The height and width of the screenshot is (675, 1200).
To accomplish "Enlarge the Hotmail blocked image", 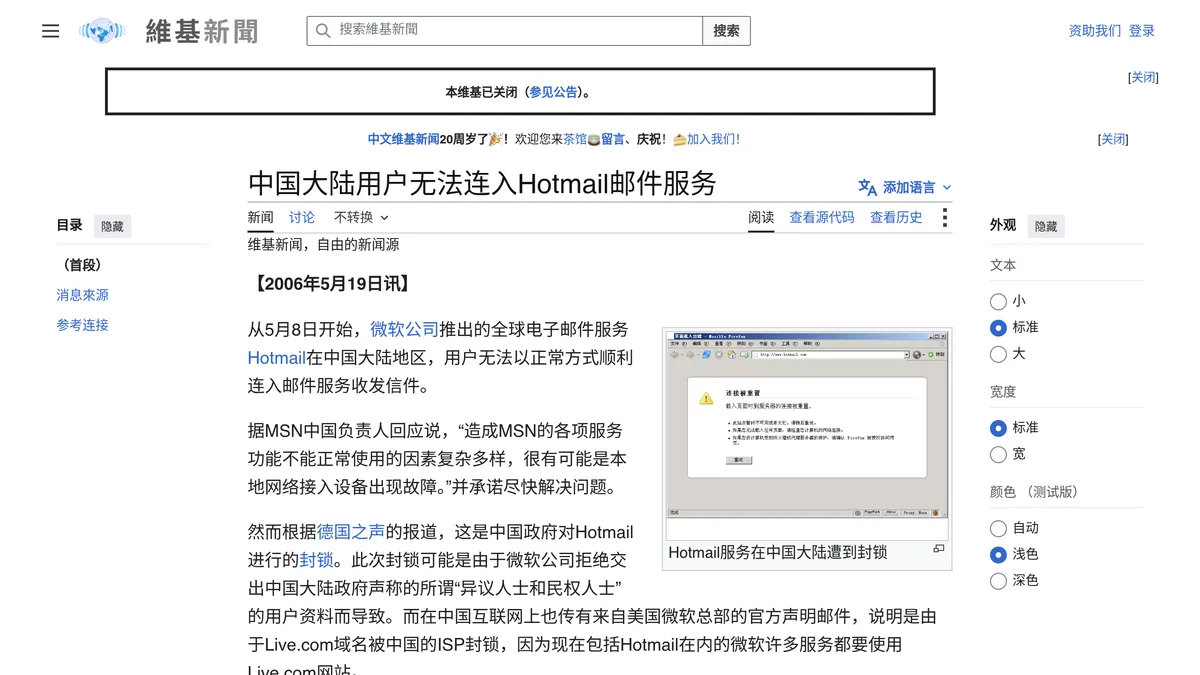I will pyautogui.click(x=938, y=549).
